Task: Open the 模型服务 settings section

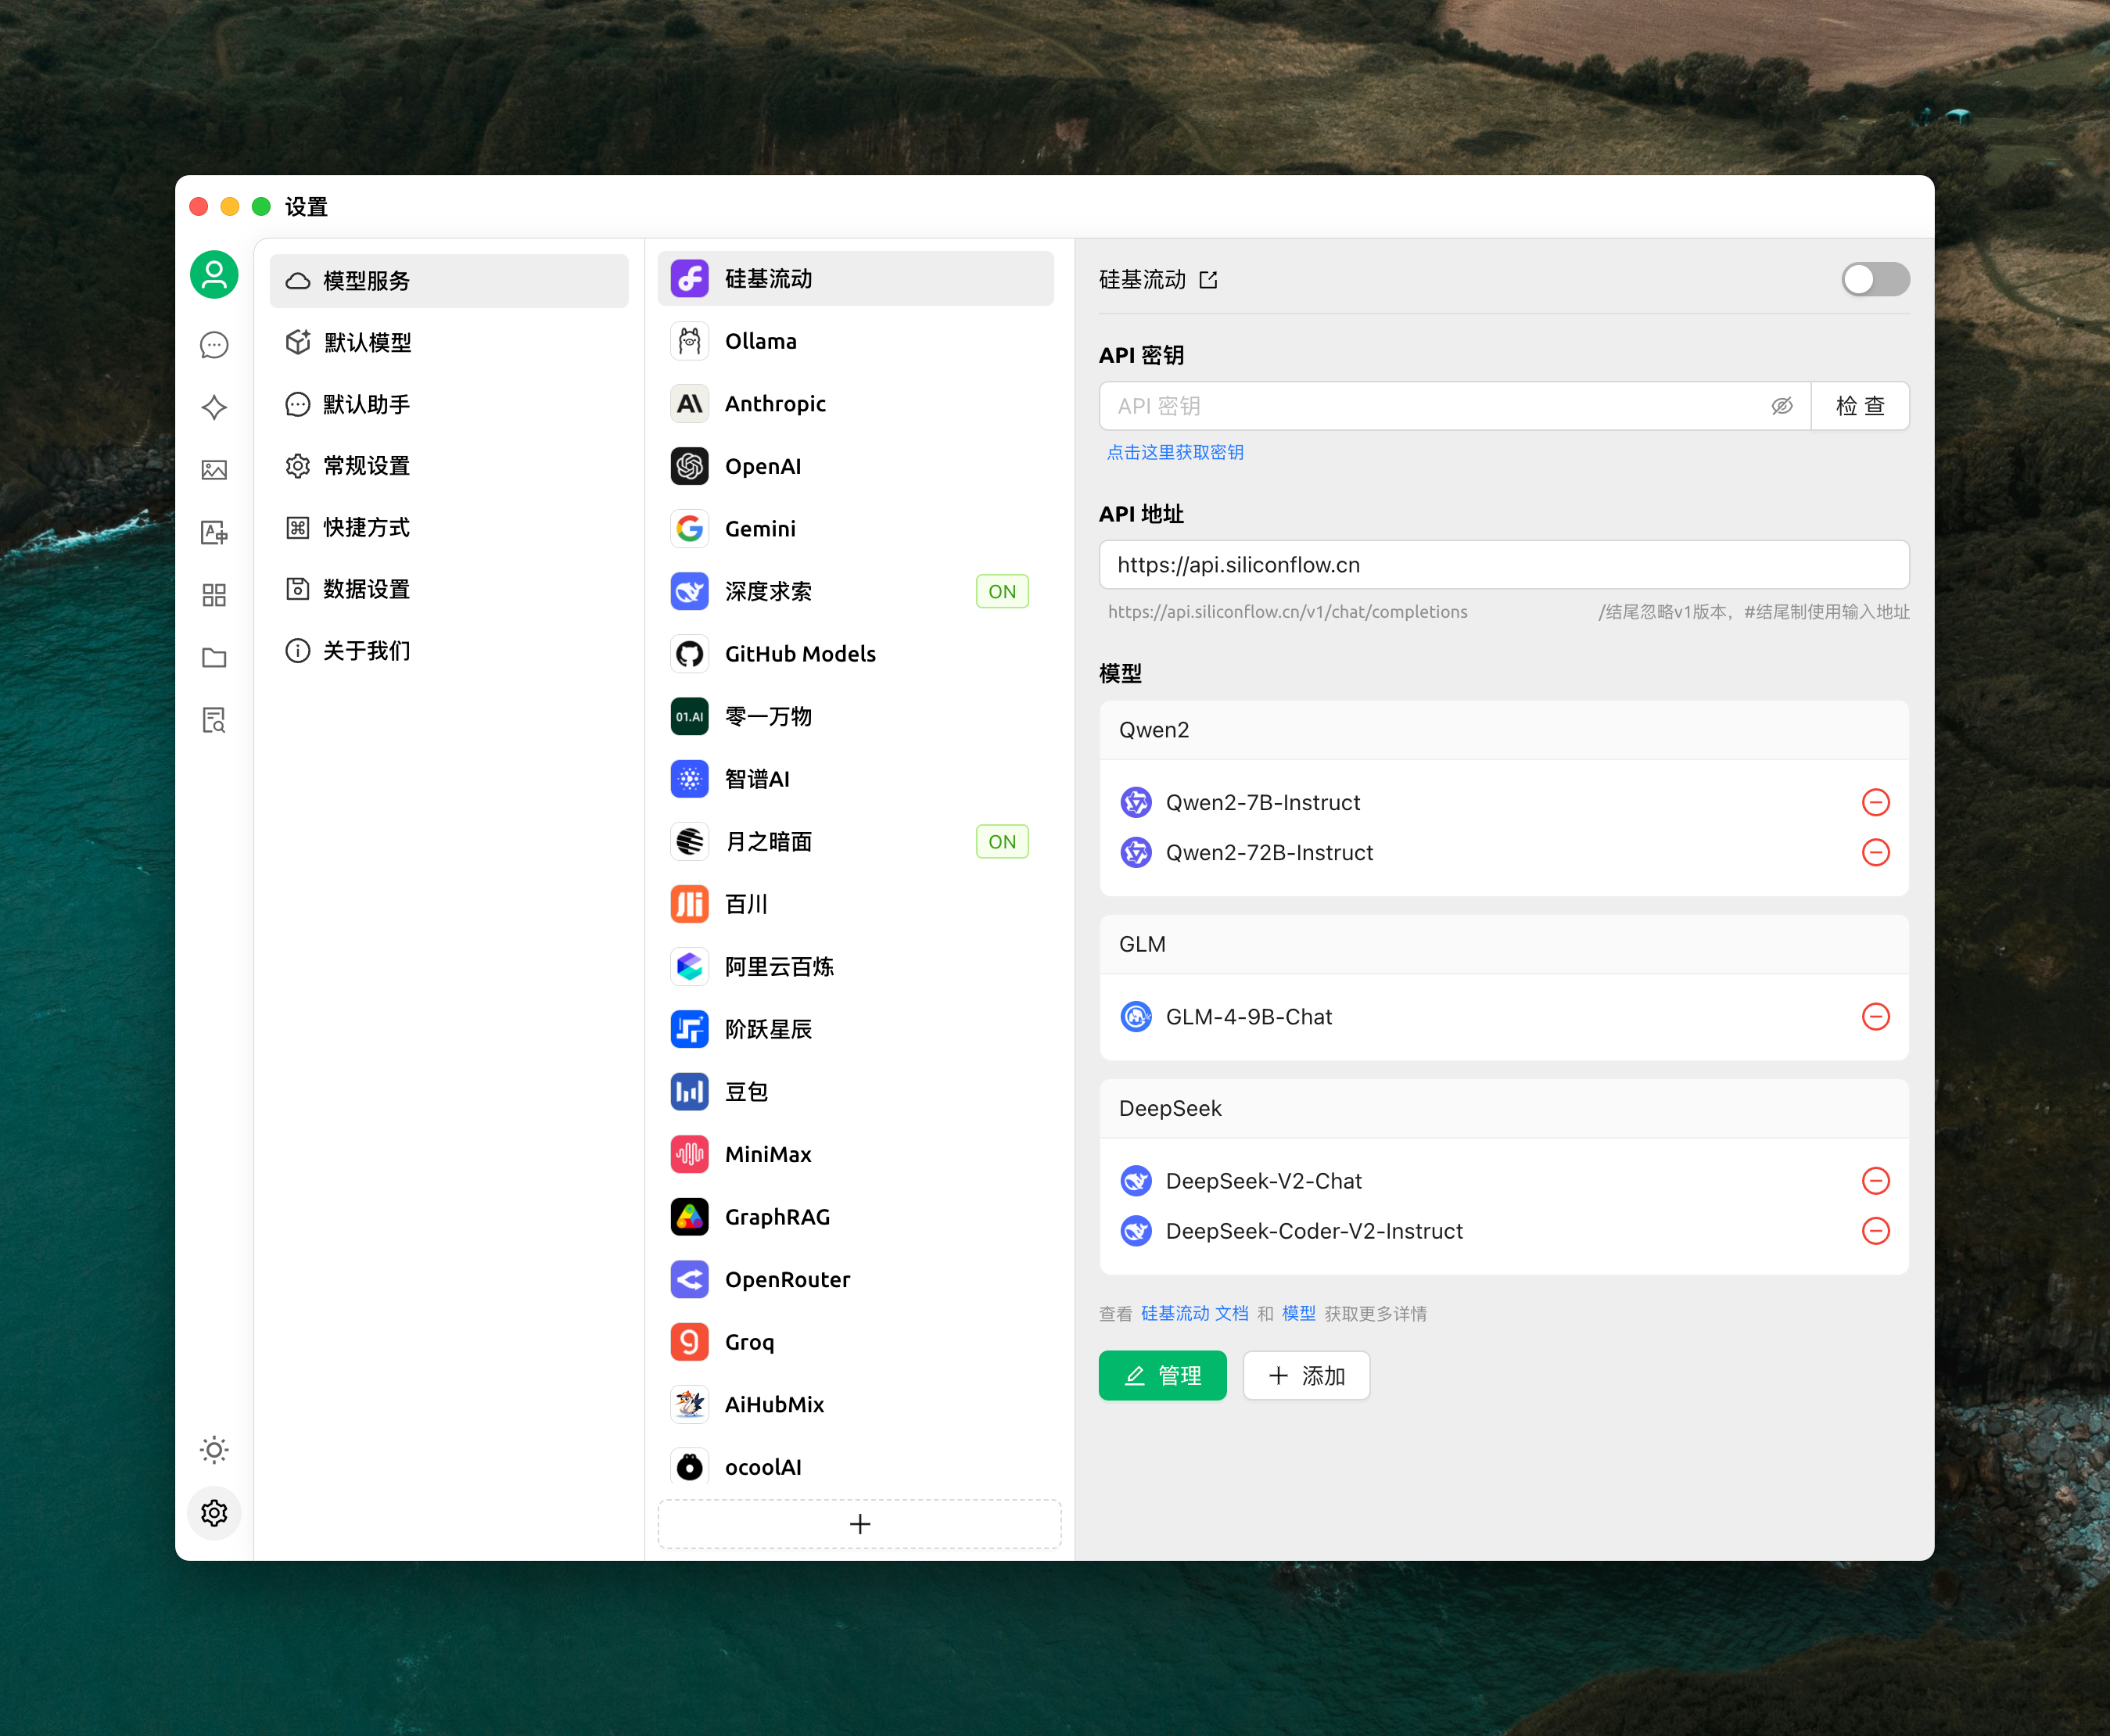Action: [449, 281]
